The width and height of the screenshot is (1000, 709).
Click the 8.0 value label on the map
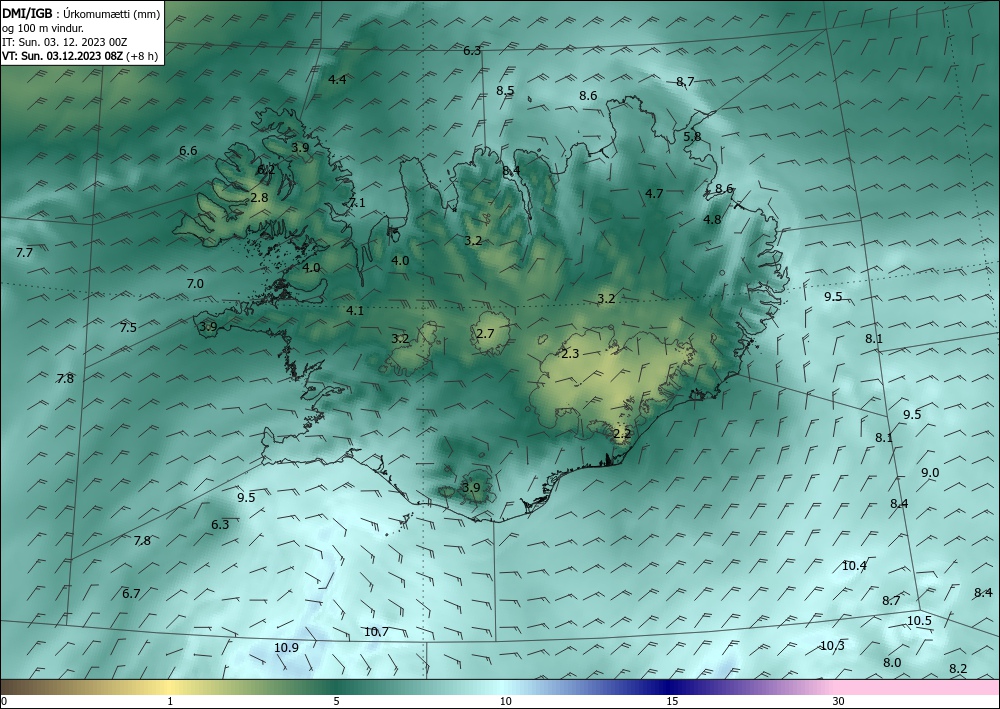892,662
